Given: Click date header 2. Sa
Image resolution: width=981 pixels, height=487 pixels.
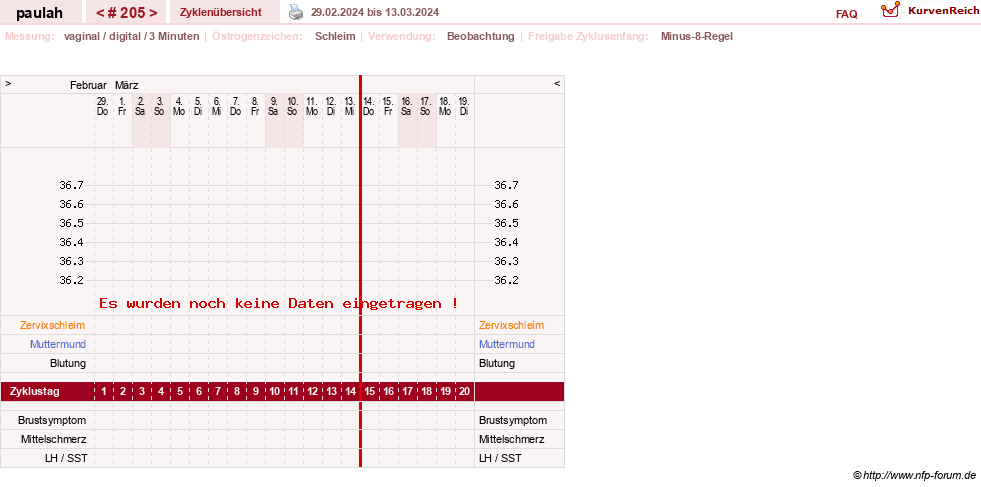Looking at the screenshot, I should 141,106.
